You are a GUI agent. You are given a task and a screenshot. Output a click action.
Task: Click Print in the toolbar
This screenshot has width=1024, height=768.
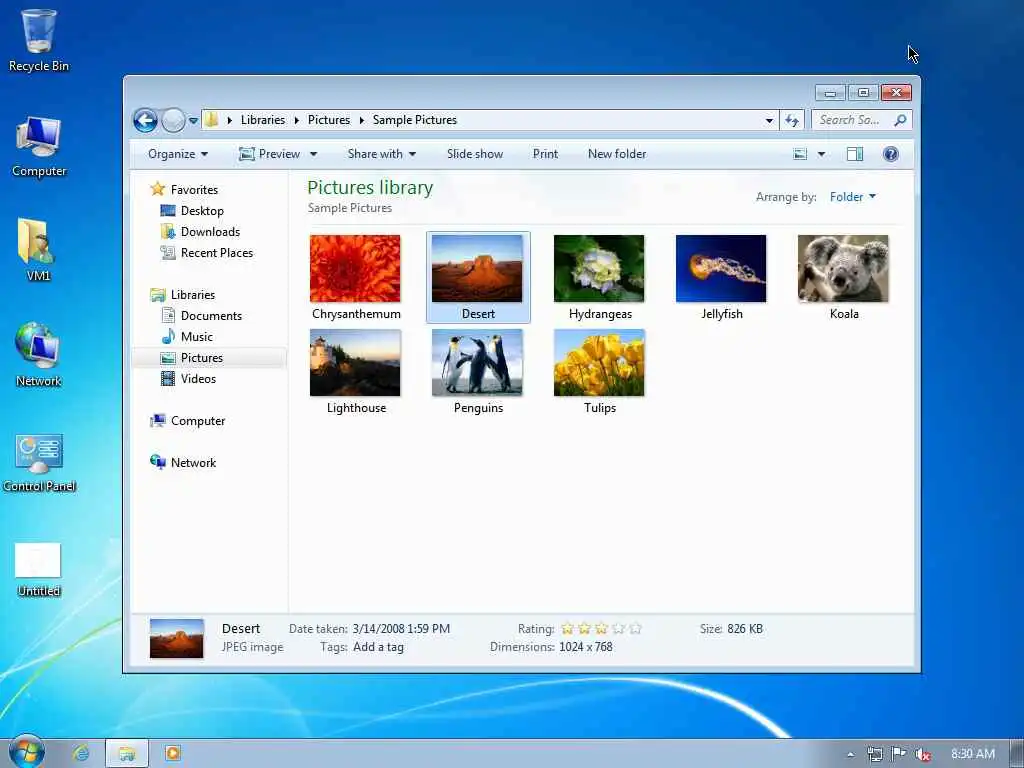click(545, 154)
